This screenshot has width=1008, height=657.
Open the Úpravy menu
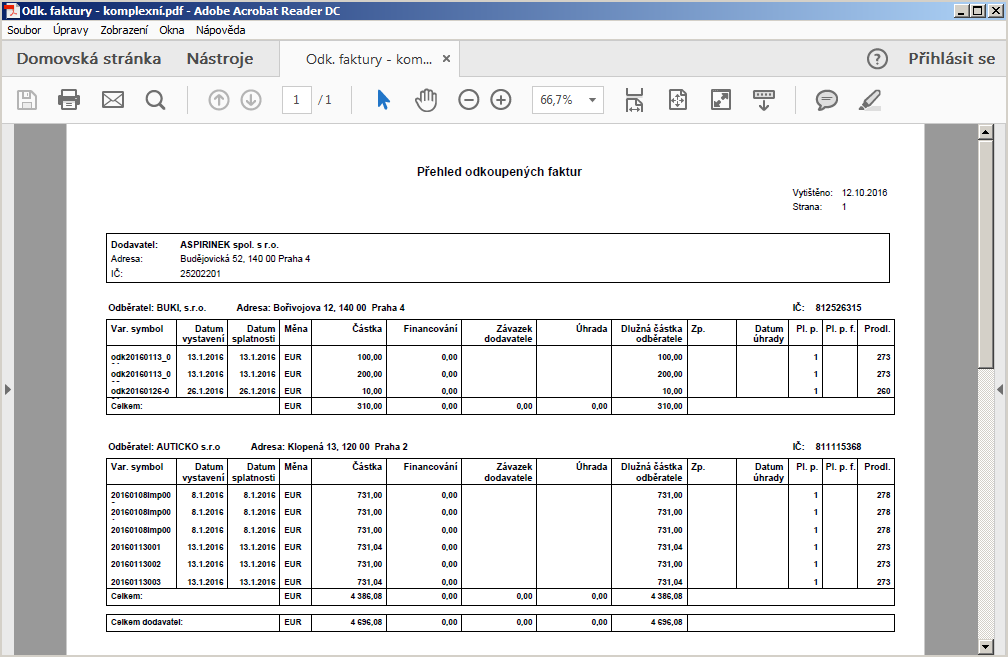tap(71, 30)
